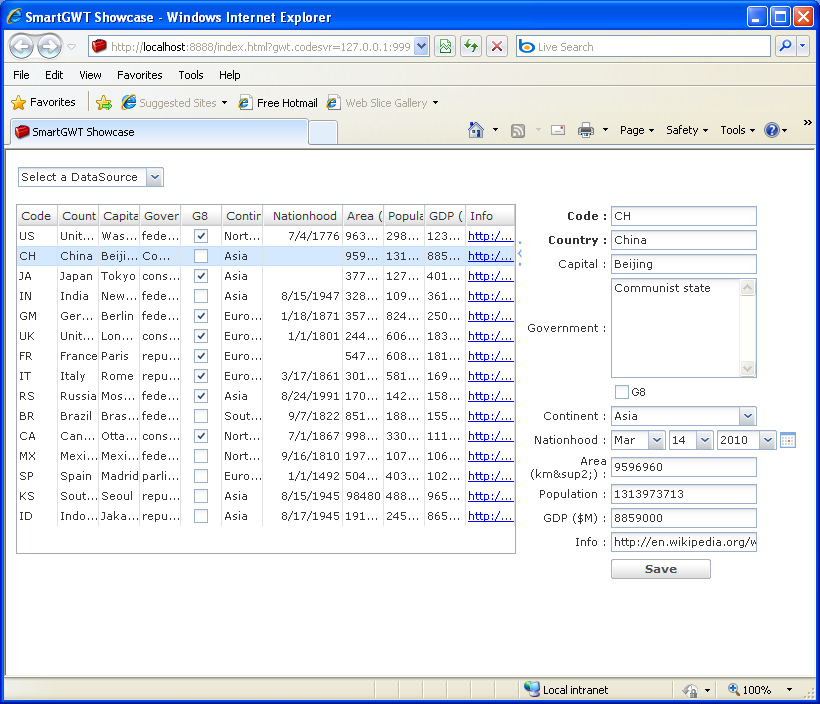Toggle G8 checkbox in the Russia row

201,396
